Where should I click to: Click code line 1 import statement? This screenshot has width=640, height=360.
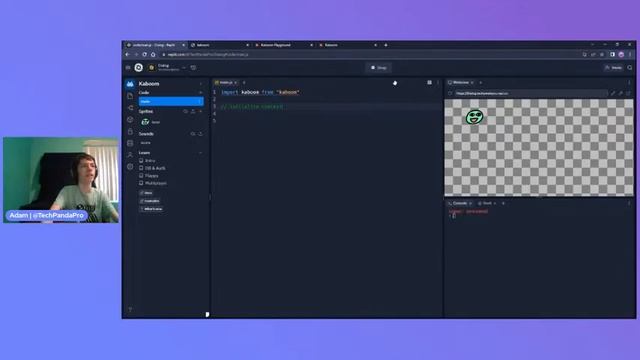coord(260,92)
